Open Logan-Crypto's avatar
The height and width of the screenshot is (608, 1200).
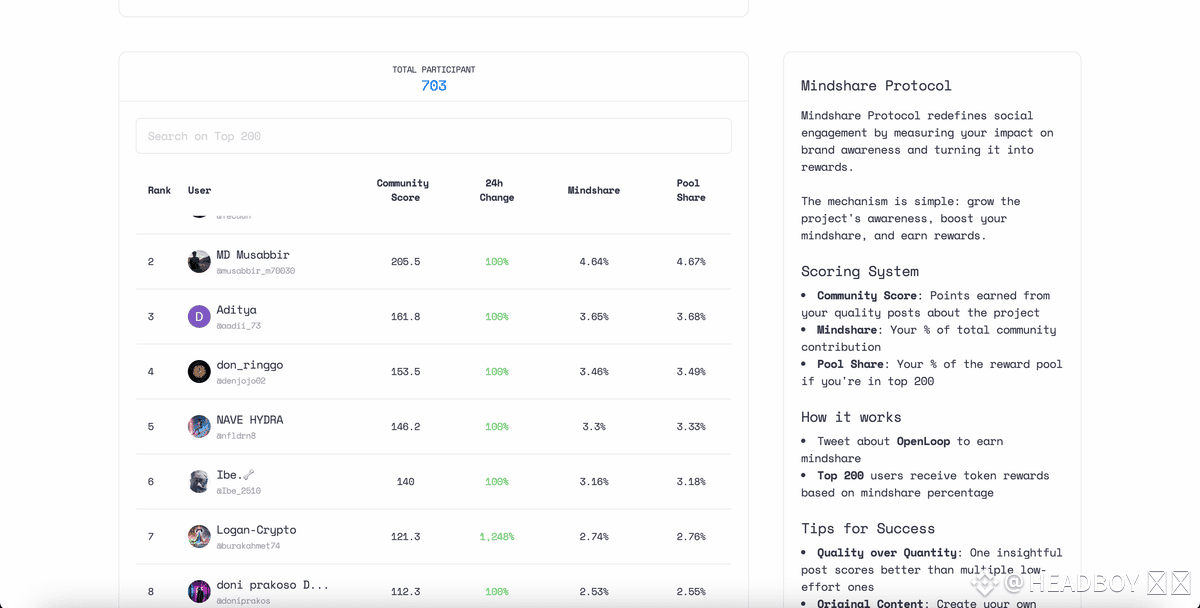click(x=199, y=537)
